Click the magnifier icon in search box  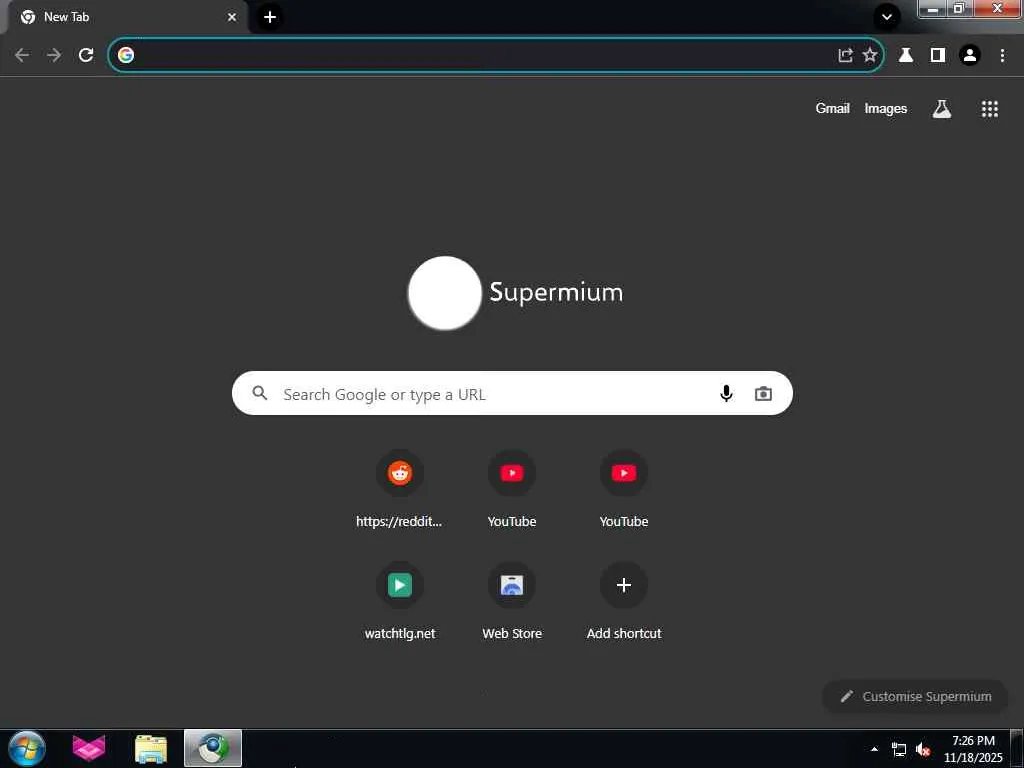click(x=260, y=393)
